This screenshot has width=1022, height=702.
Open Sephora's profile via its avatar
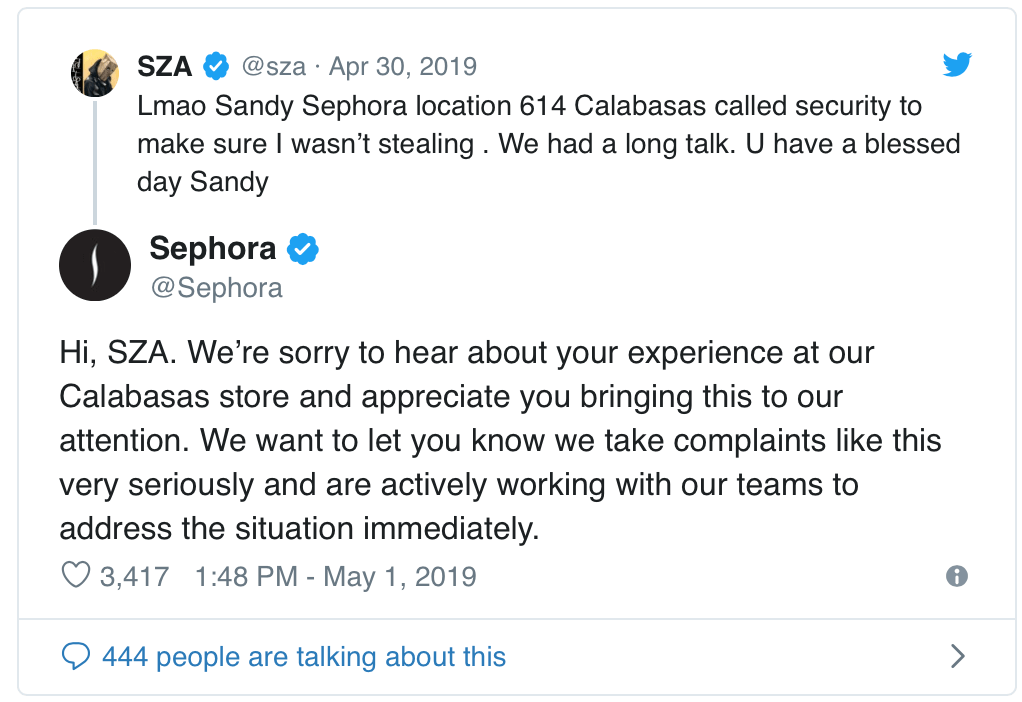95,265
